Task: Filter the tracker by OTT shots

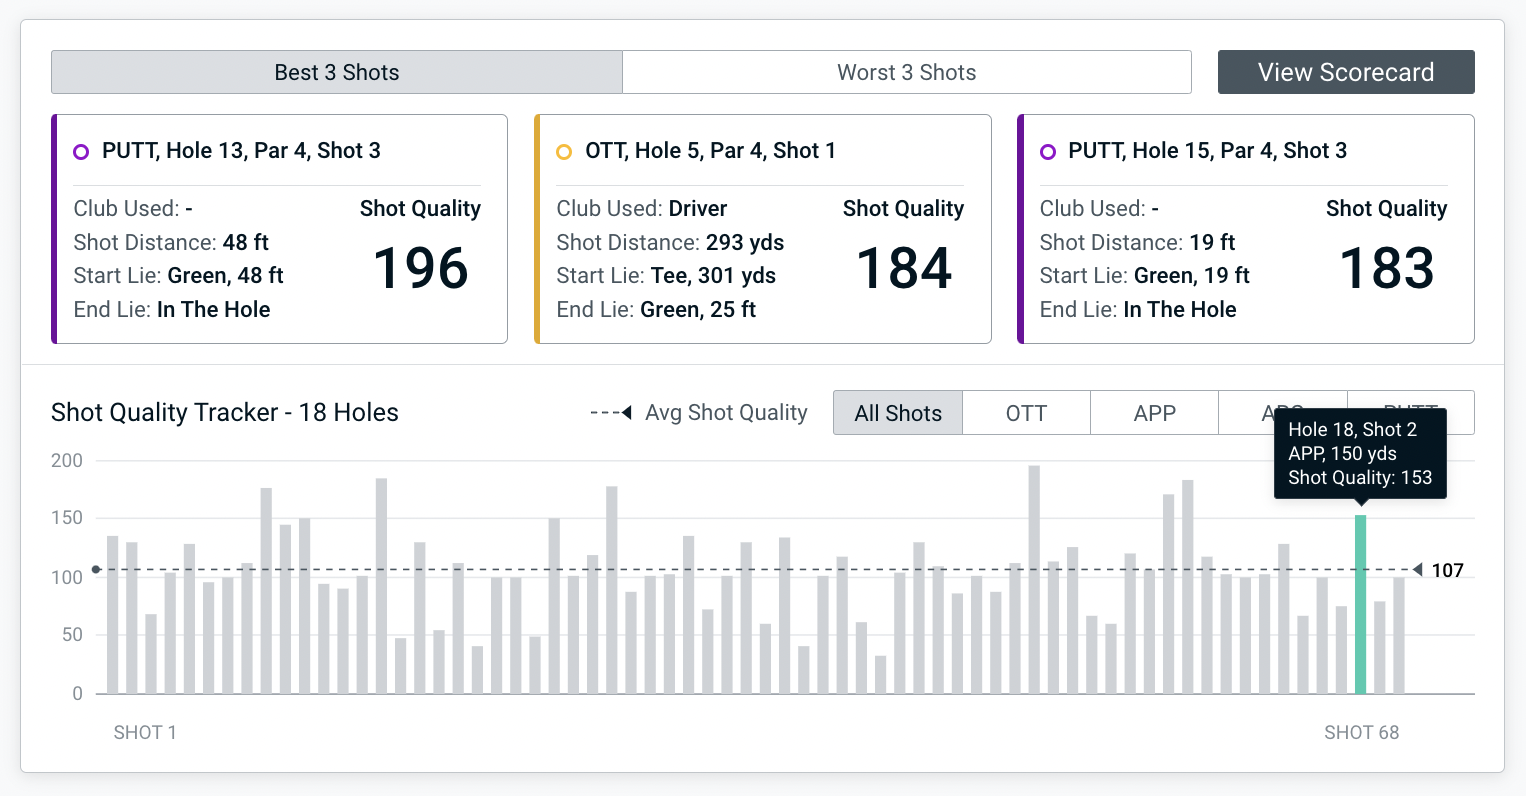Action: [1026, 413]
